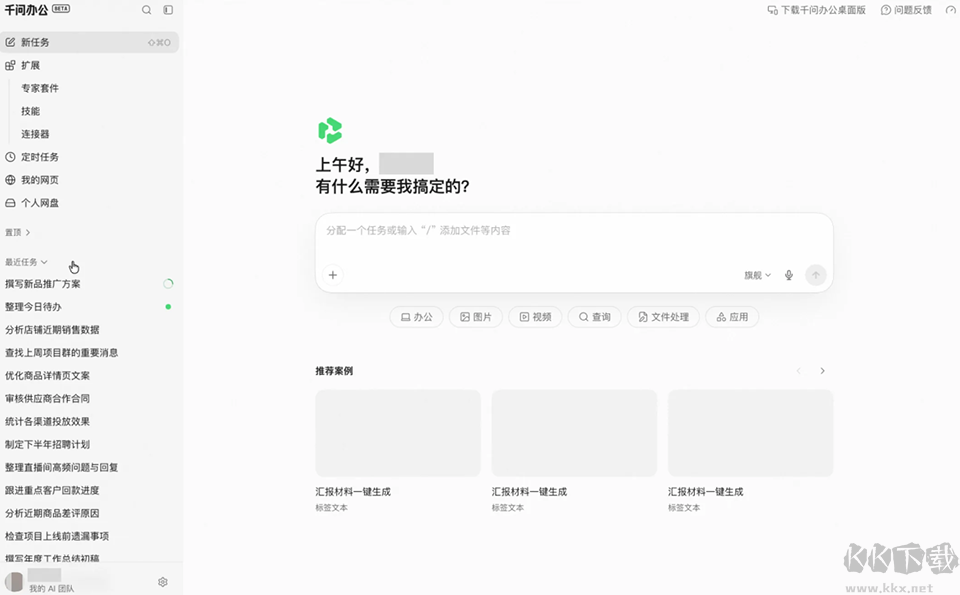The image size is (960, 595).
Task: Open task 整理今日待办
Action: click(x=33, y=307)
